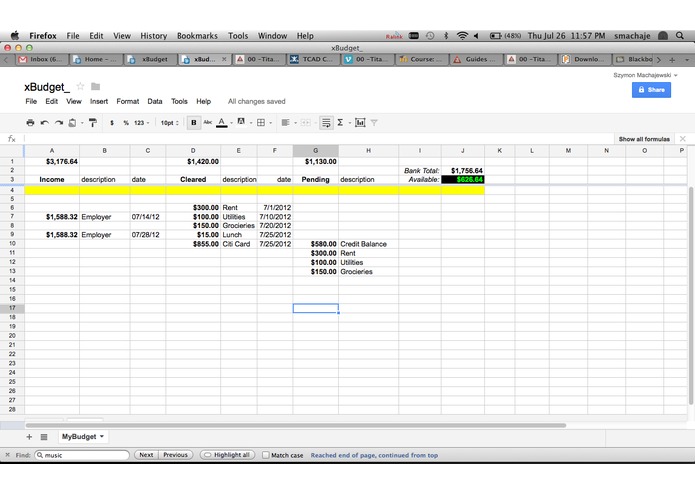Open Firefox Bookmarks menu in menu bar
The width and height of the screenshot is (695, 494).
point(197,36)
